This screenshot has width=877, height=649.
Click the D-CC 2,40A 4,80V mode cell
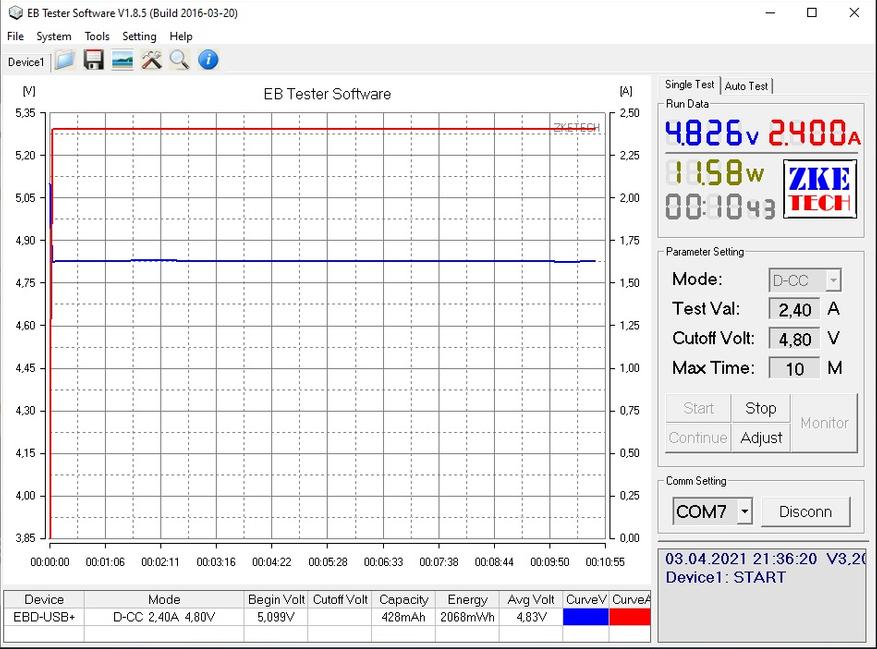pyautogui.click(x=164, y=617)
